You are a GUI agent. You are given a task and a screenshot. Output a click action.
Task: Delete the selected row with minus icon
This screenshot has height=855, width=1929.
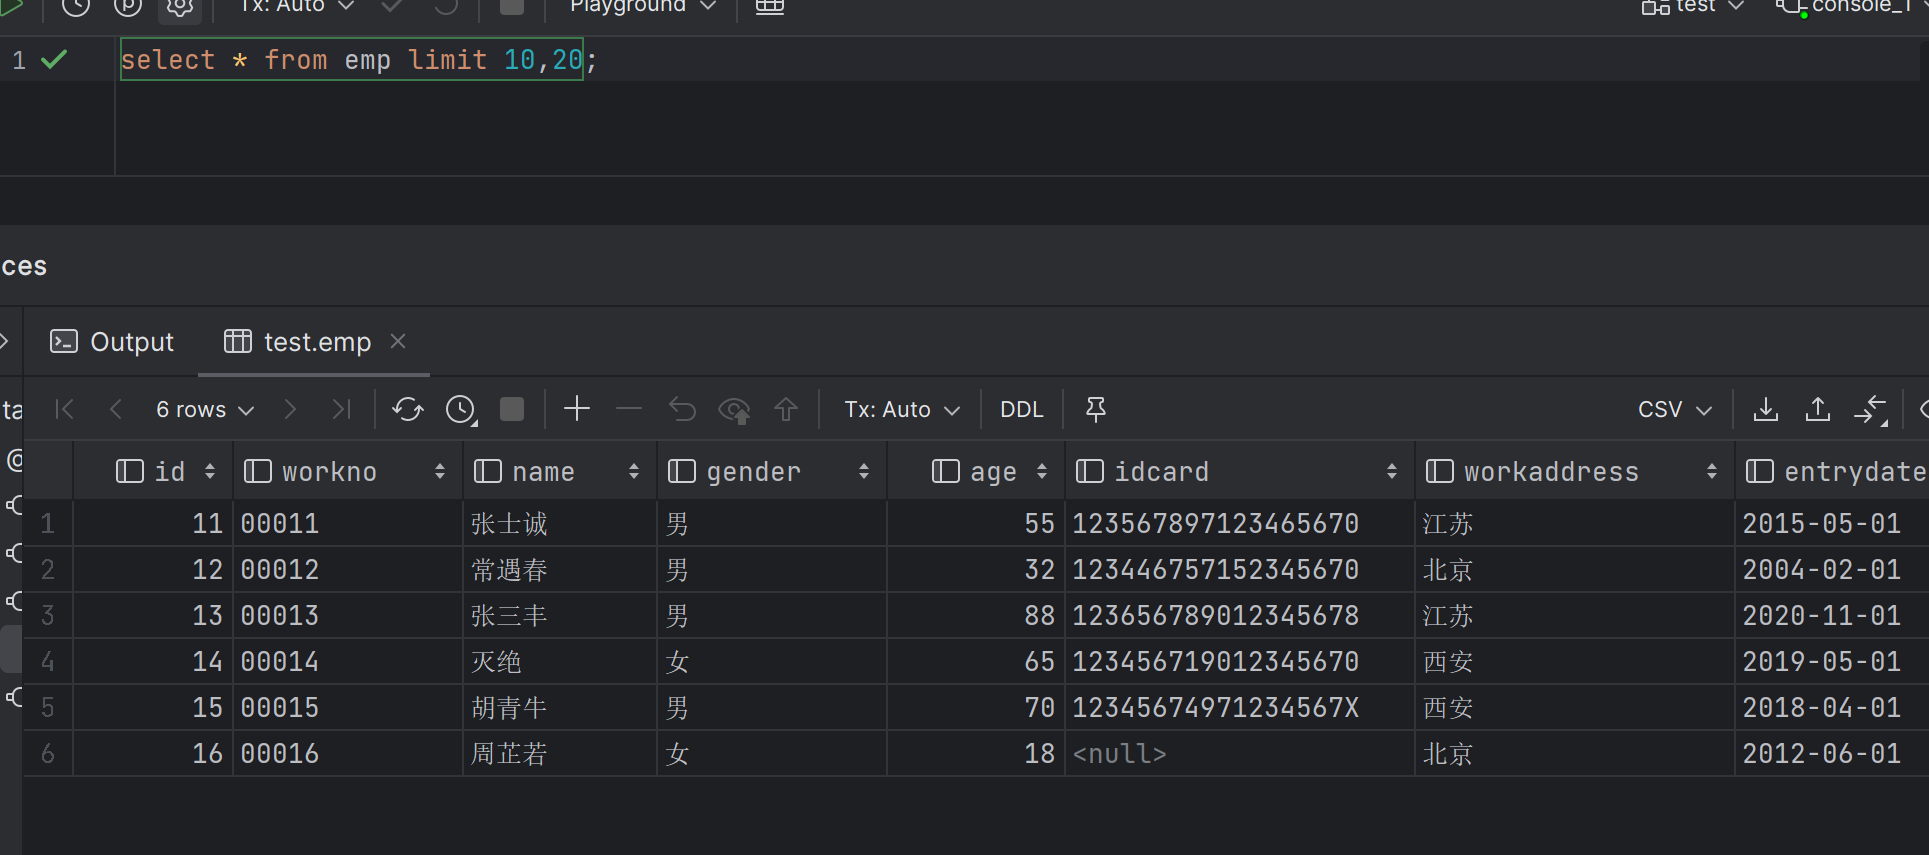click(x=629, y=408)
